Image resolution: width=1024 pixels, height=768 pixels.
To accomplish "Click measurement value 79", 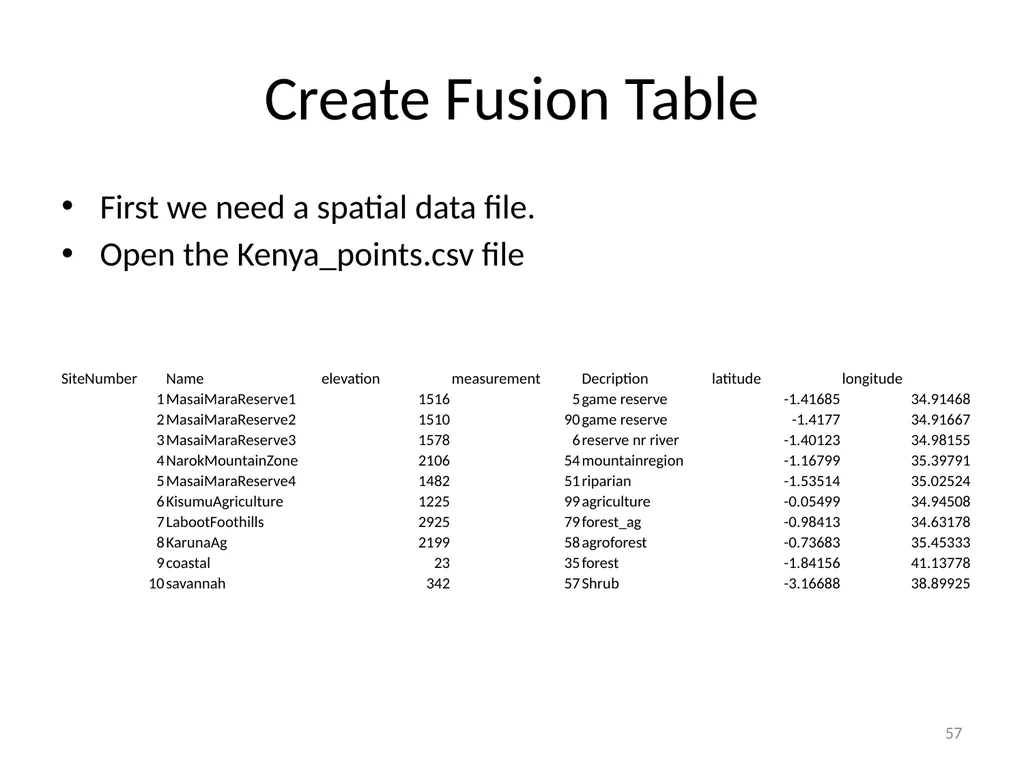I will tap(572, 522).
